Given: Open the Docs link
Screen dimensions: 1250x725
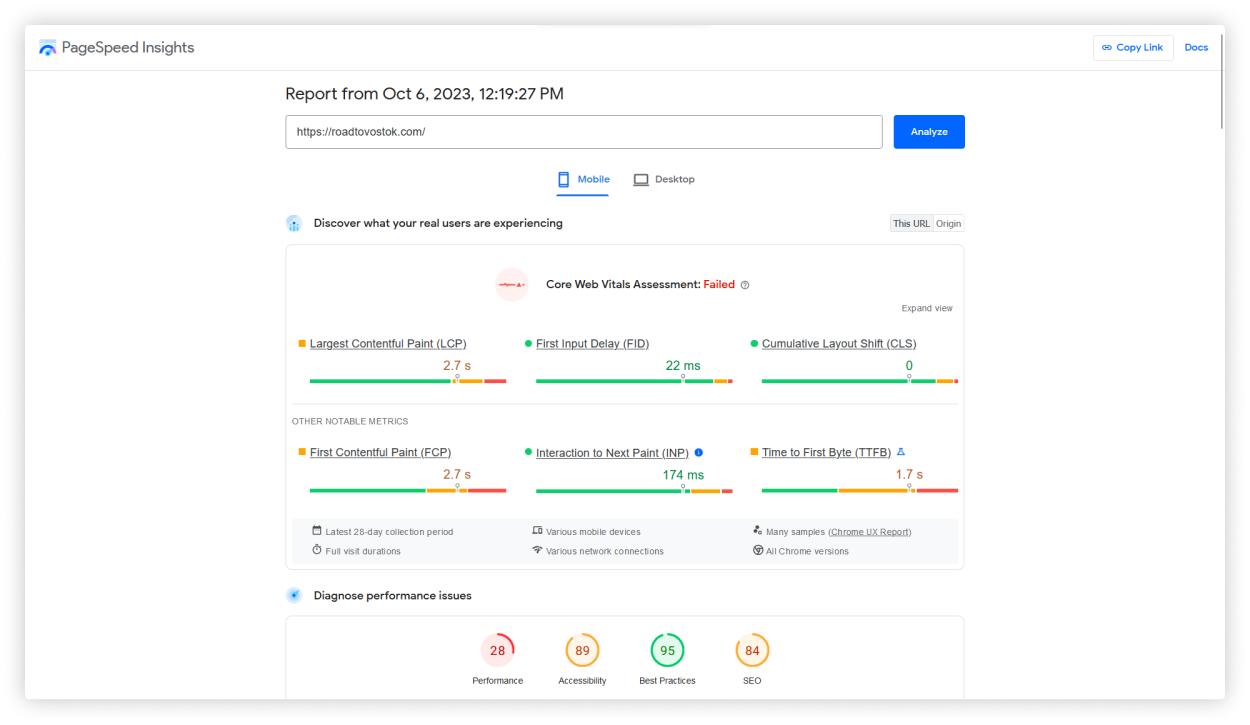Looking at the screenshot, I should point(1196,48).
